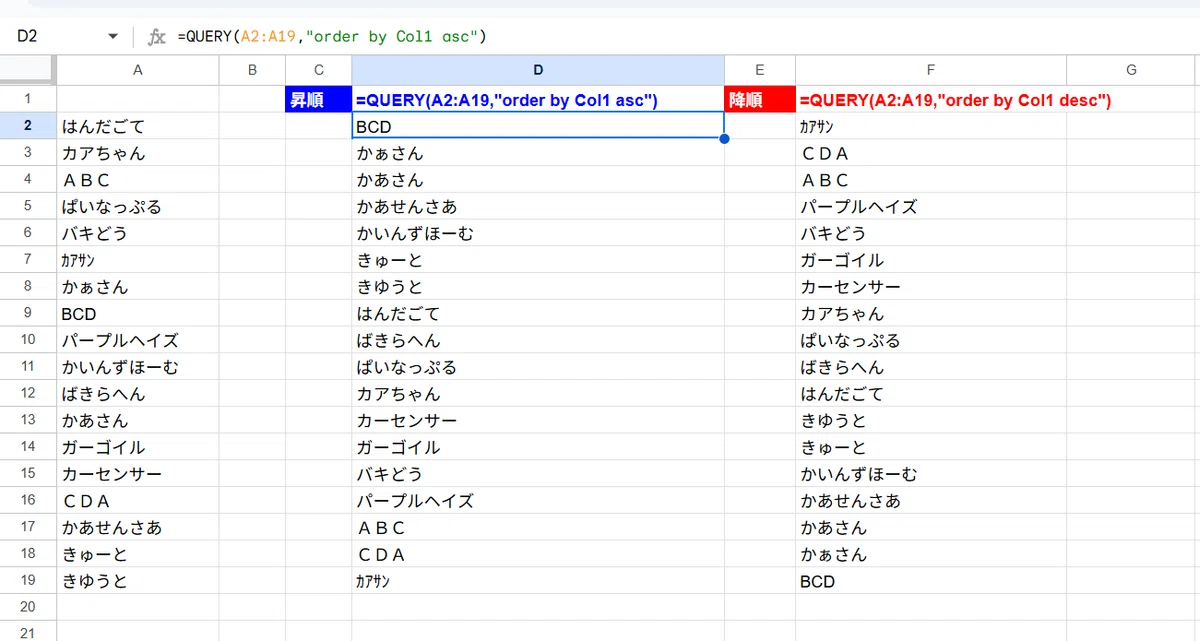Viewport: 1200px width, 641px height.
Task: Select half-width ｶｱｻﾝ in column A
Action: (138, 260)
